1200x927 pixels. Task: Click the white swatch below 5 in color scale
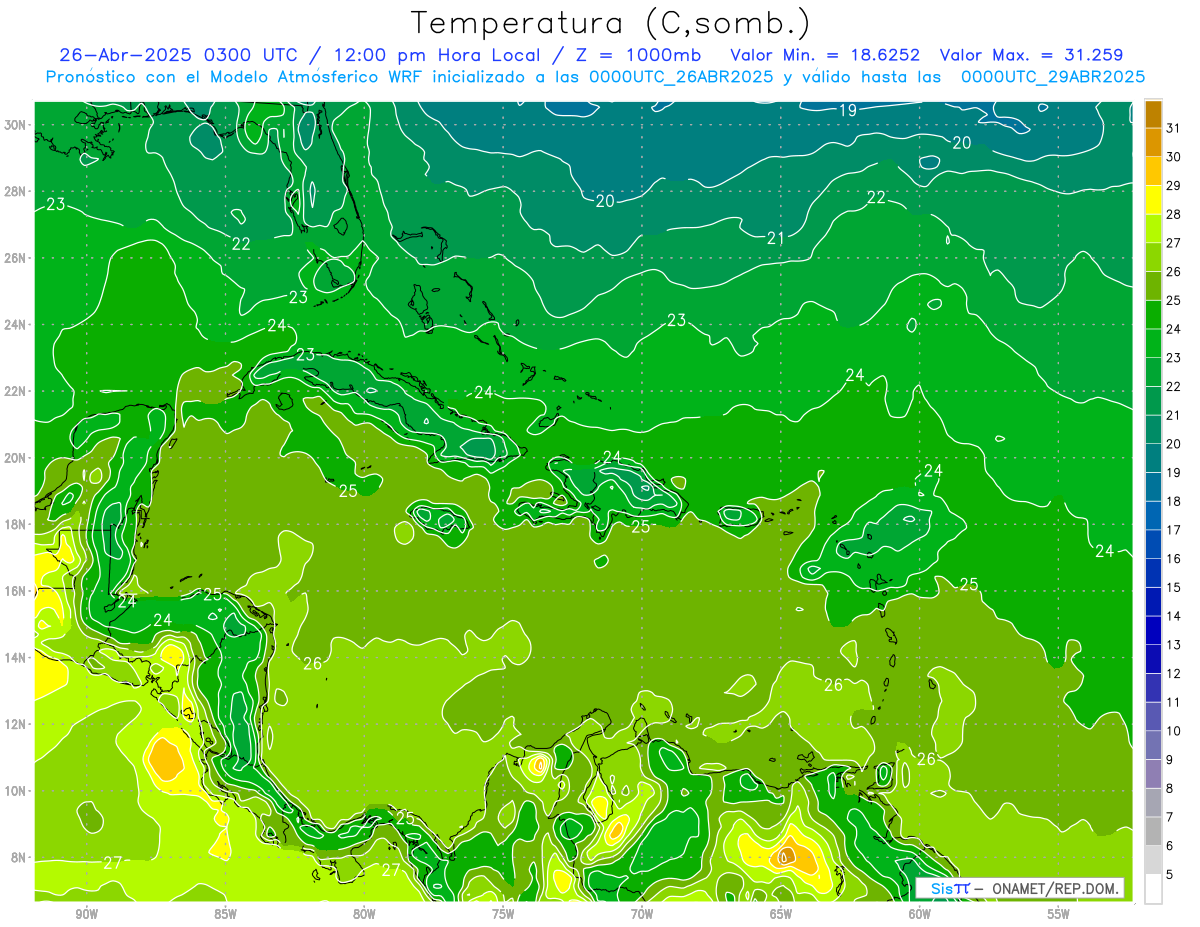click(x=1153, y=888)
